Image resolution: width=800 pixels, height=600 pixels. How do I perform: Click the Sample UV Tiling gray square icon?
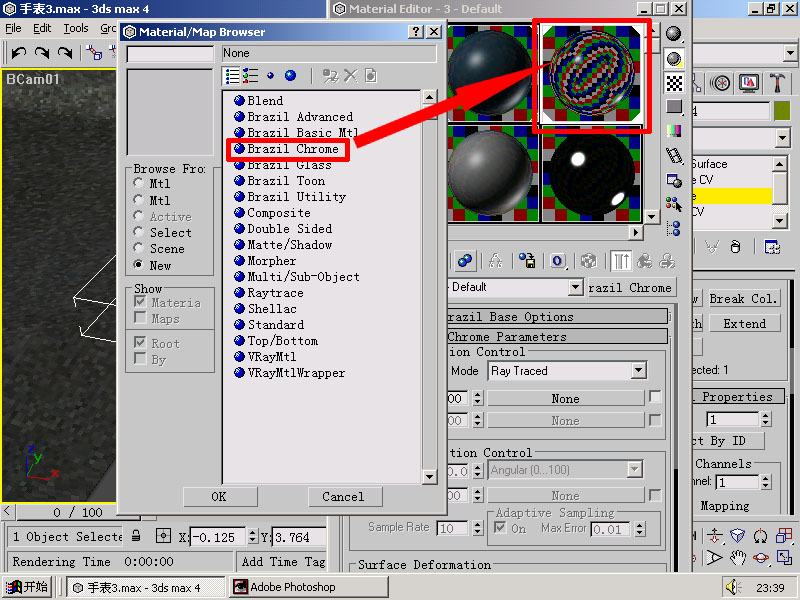click(674, 107)
